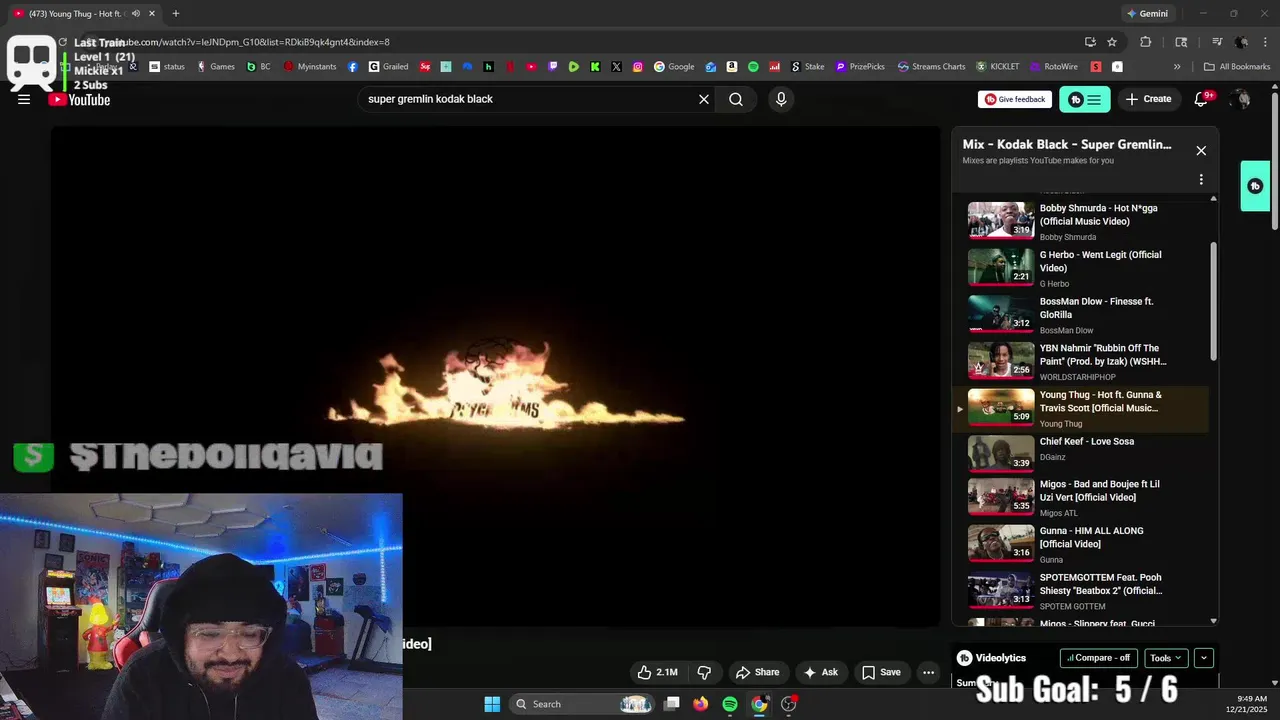Click the teal TubeBuddy menu button

(1085, 99)
